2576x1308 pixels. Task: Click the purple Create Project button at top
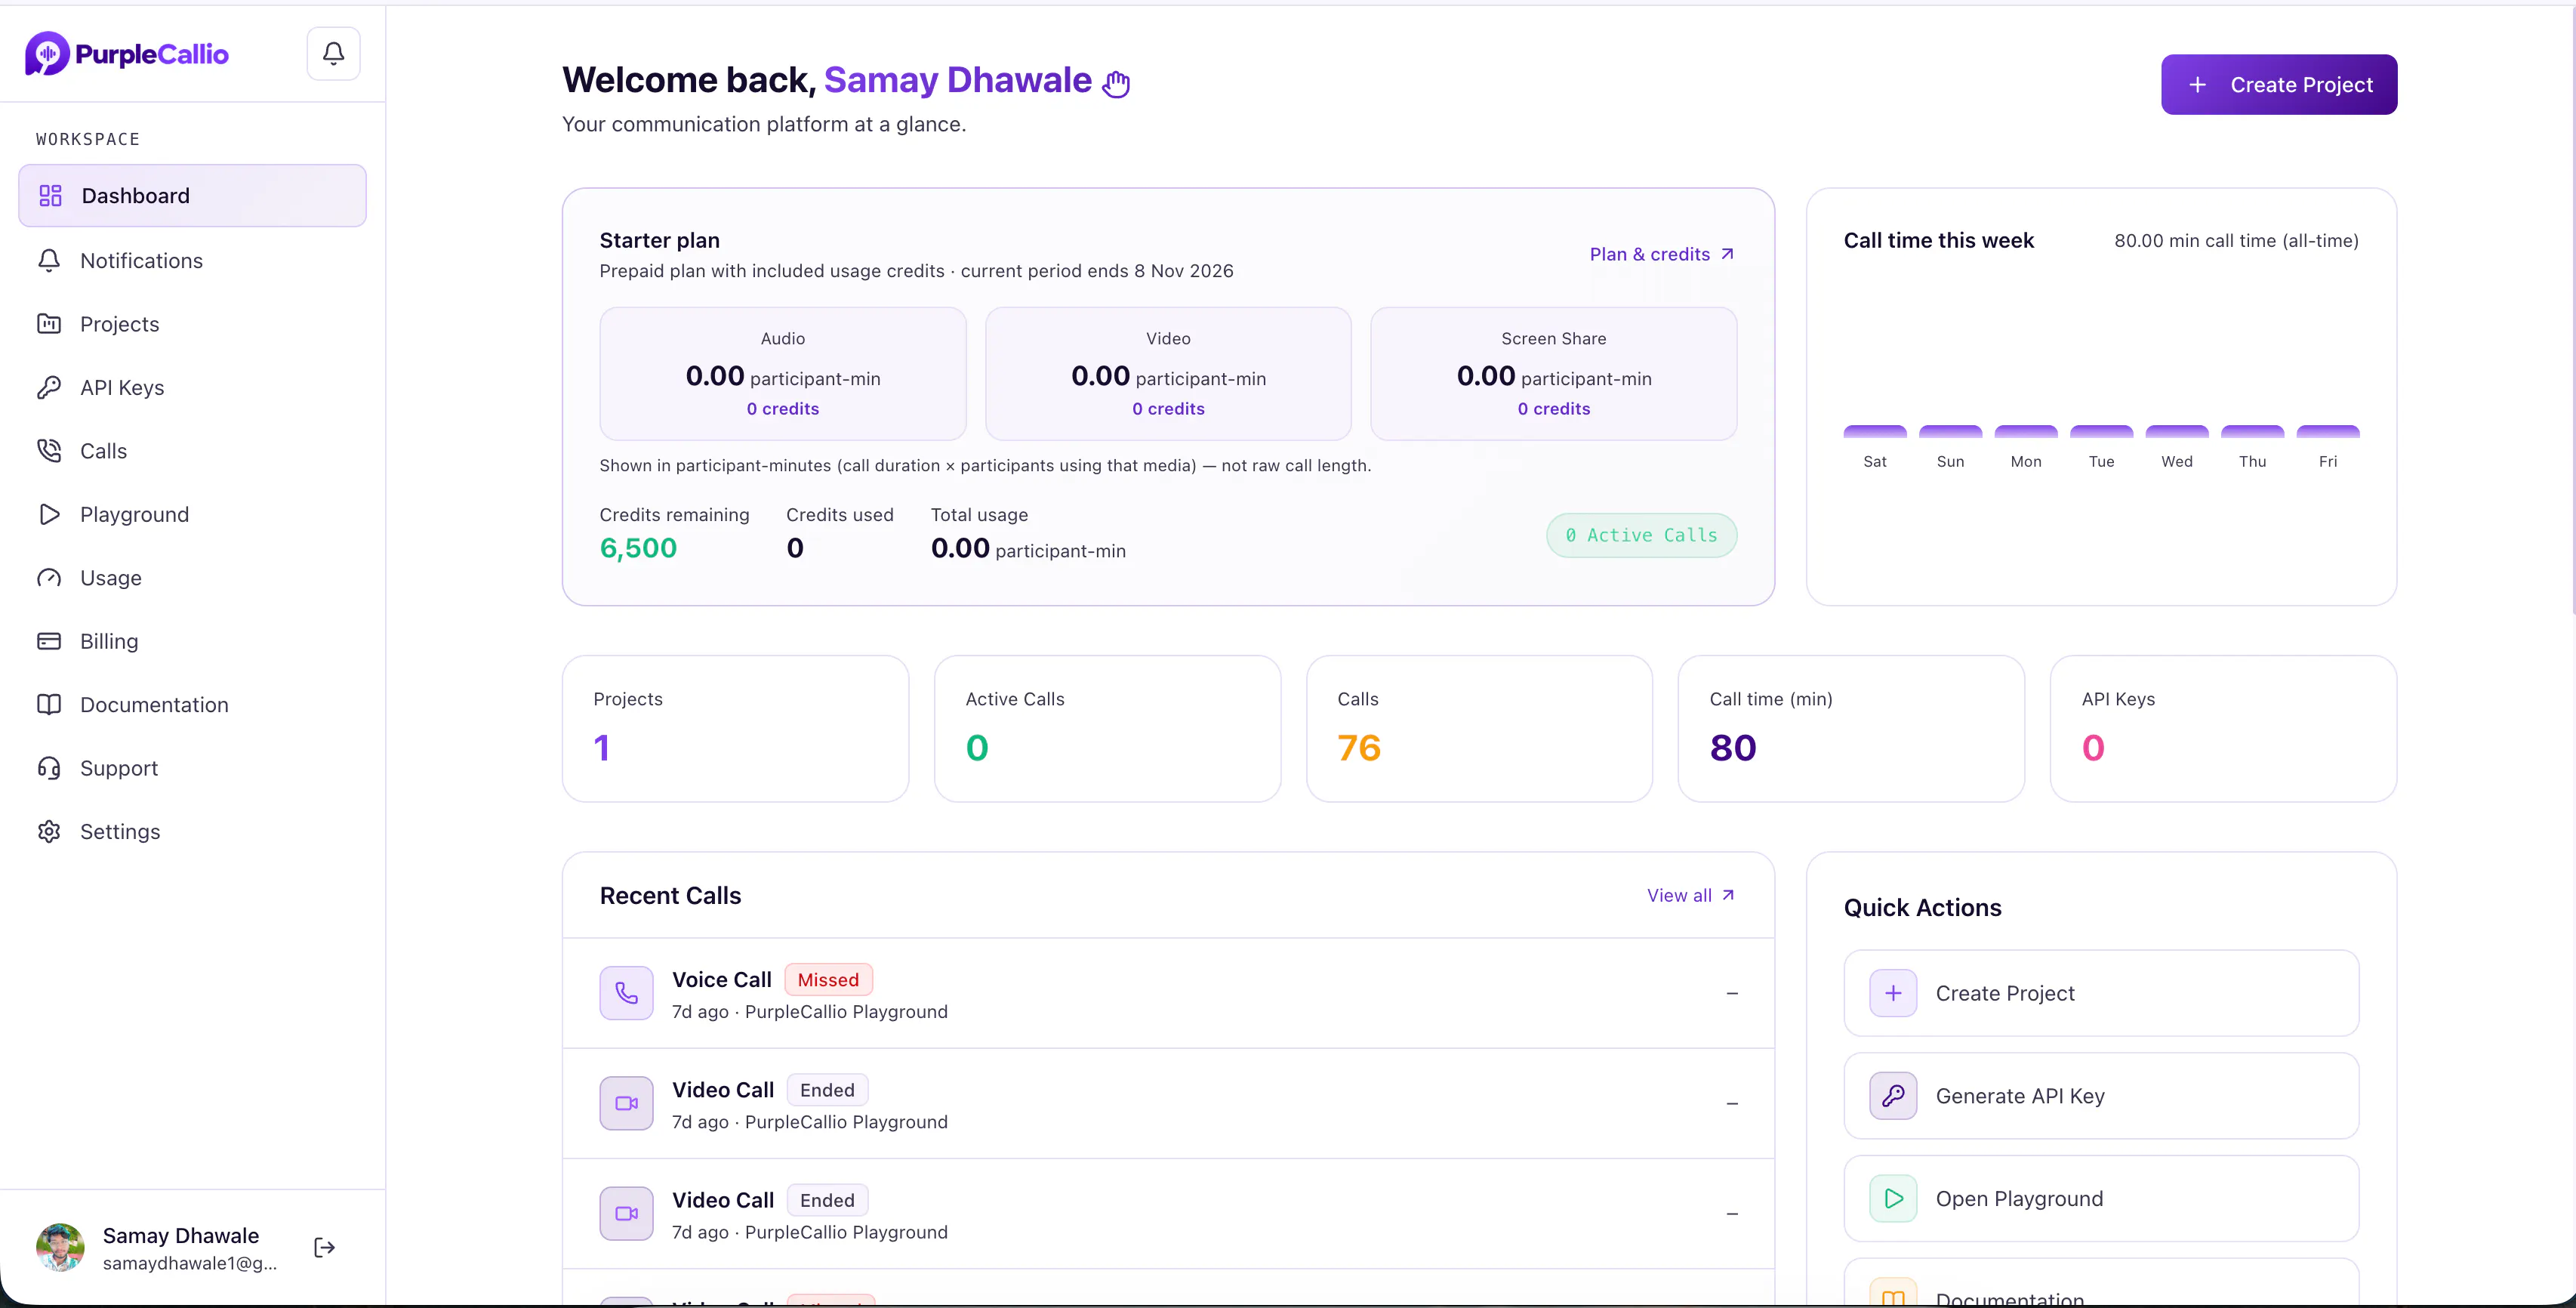(2279, 84)
